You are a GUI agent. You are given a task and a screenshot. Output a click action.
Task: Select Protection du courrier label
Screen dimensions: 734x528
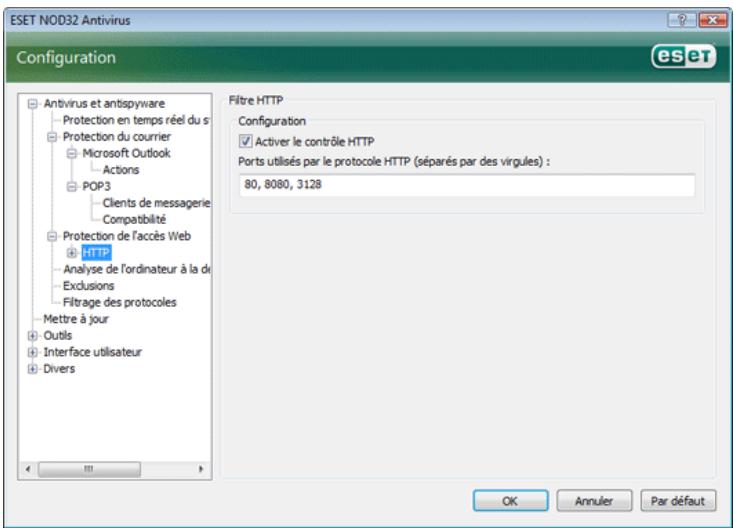(117, 137)
